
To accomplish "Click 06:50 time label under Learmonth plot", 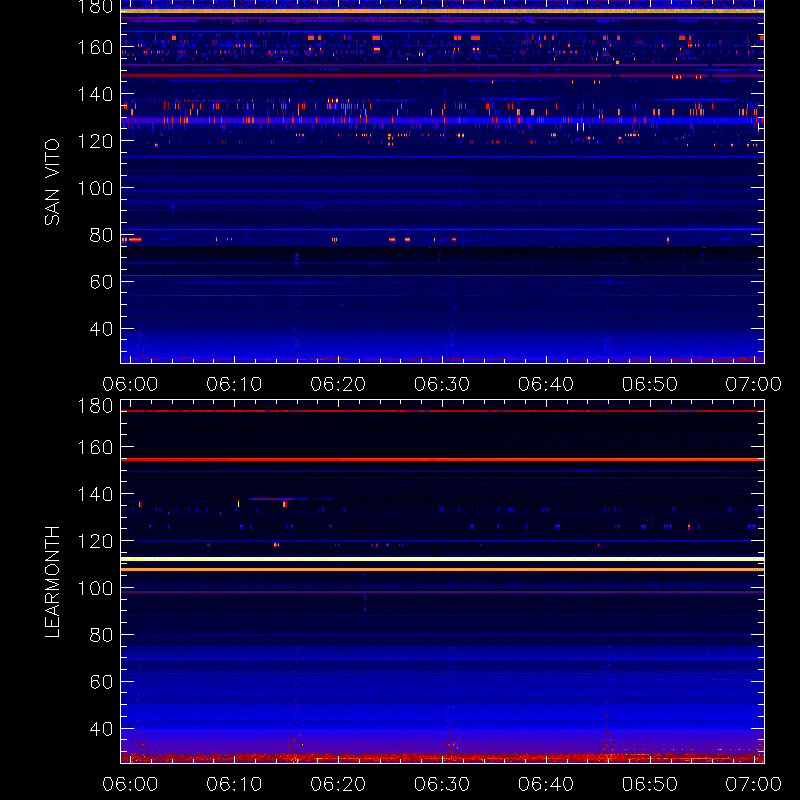I will click(x=649, y=784).
